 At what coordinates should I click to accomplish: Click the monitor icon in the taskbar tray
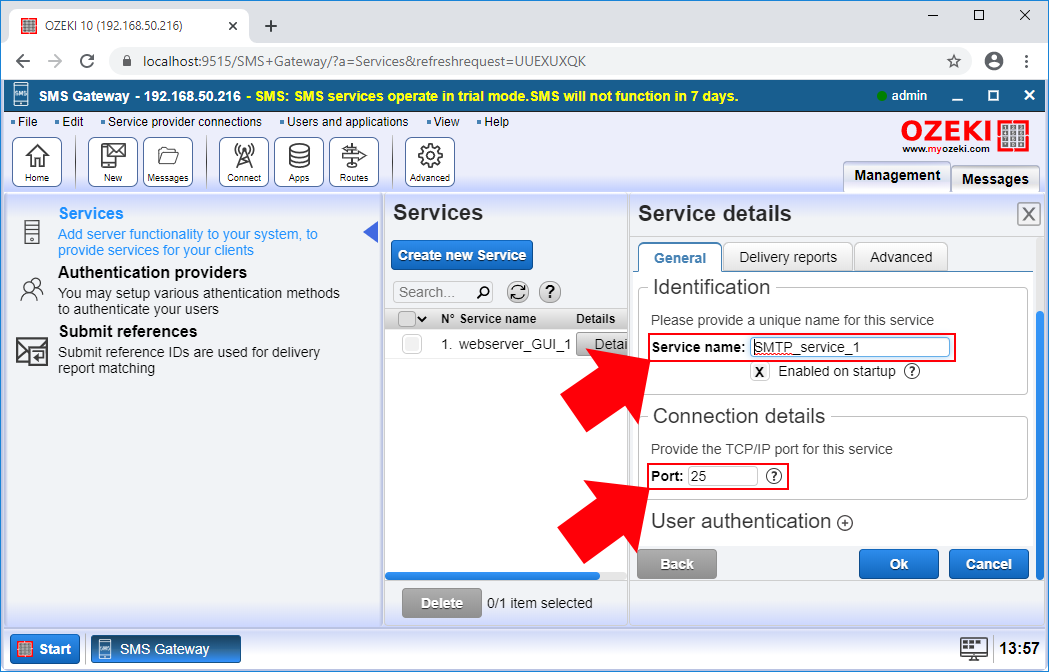point(974,649)
